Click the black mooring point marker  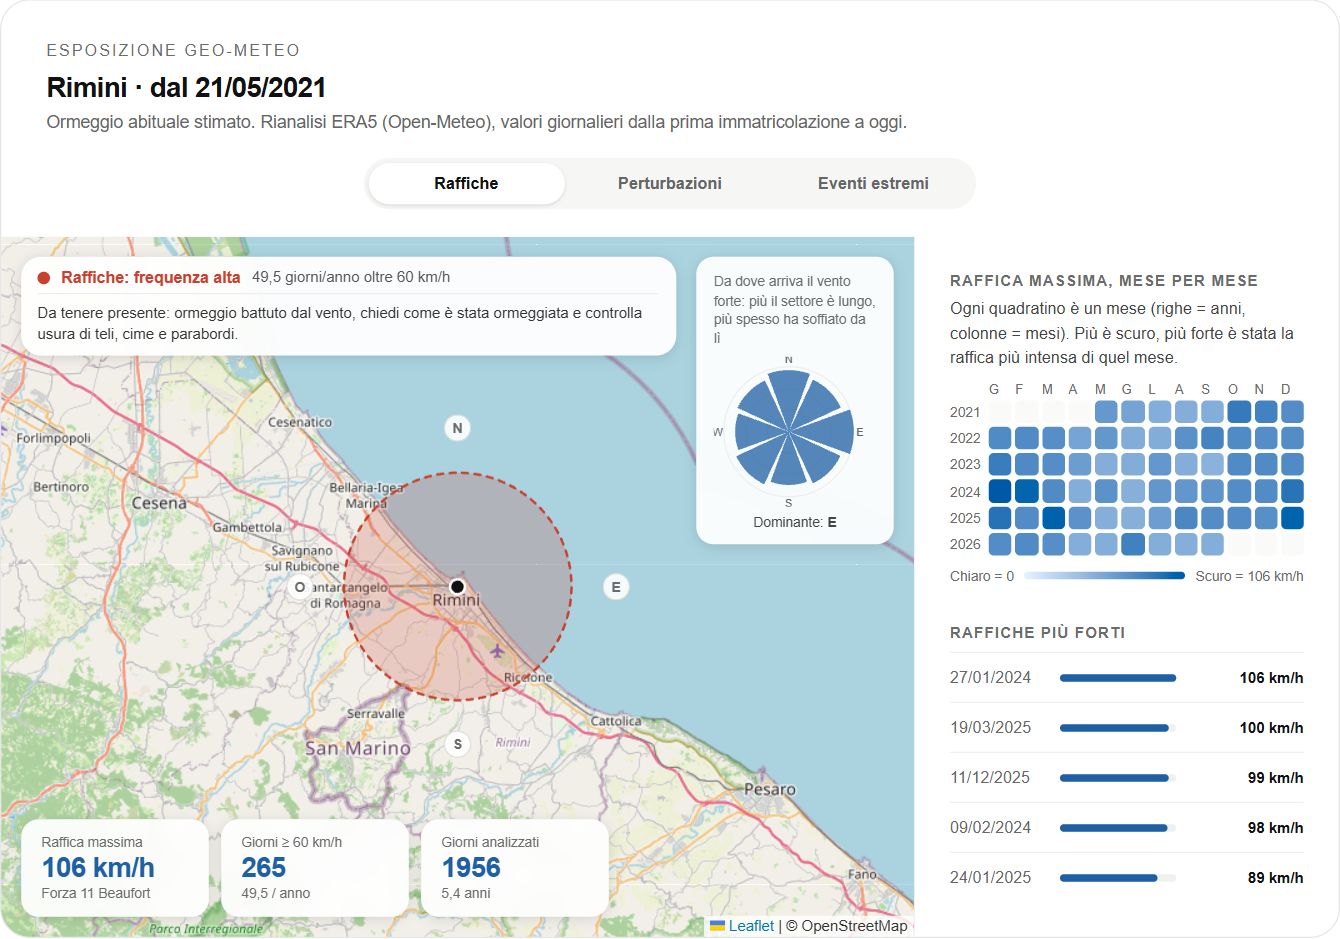pyautogui.click(x=457, y=587)
